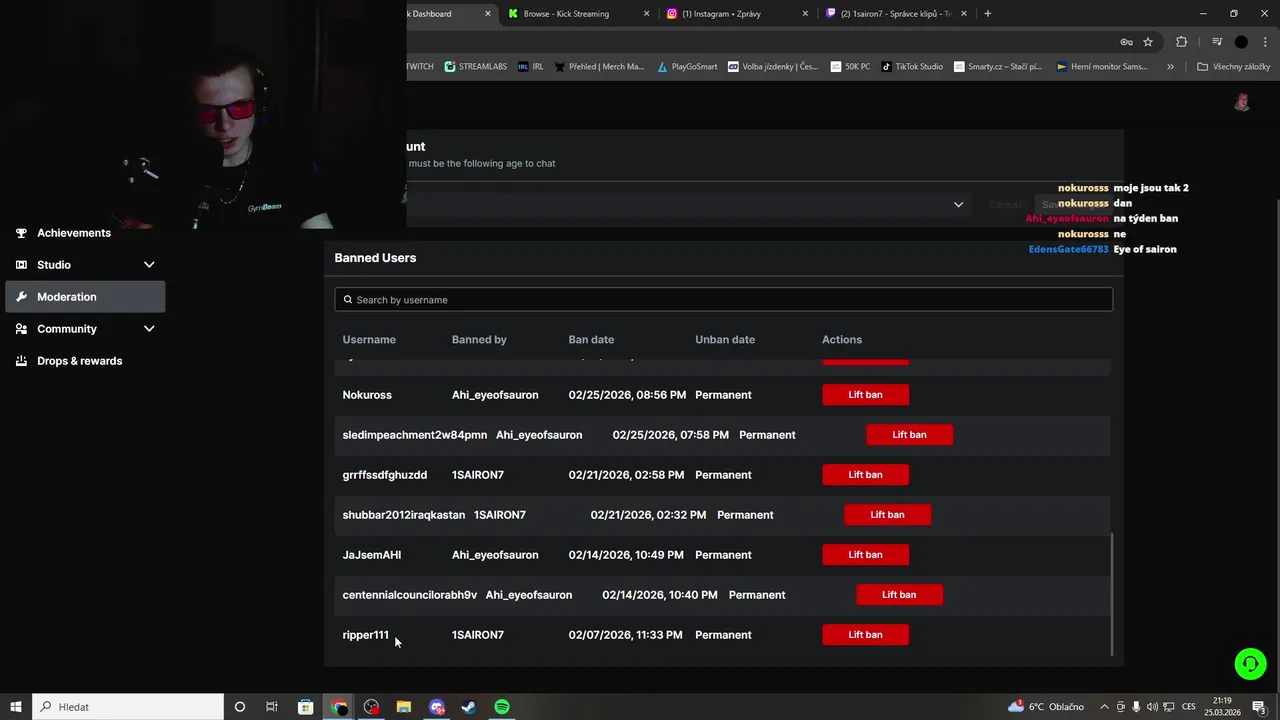Image resolution: width=1280 pixels, height=720 pixels.
Task: Lift the ban on centennialcouncilorabh9v
Action: click(x=899, y=595)
